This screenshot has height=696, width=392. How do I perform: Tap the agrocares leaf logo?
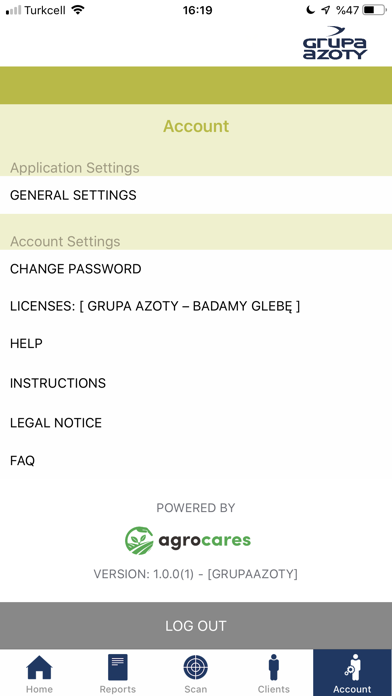pyautogui.click(x=139, y=541)
